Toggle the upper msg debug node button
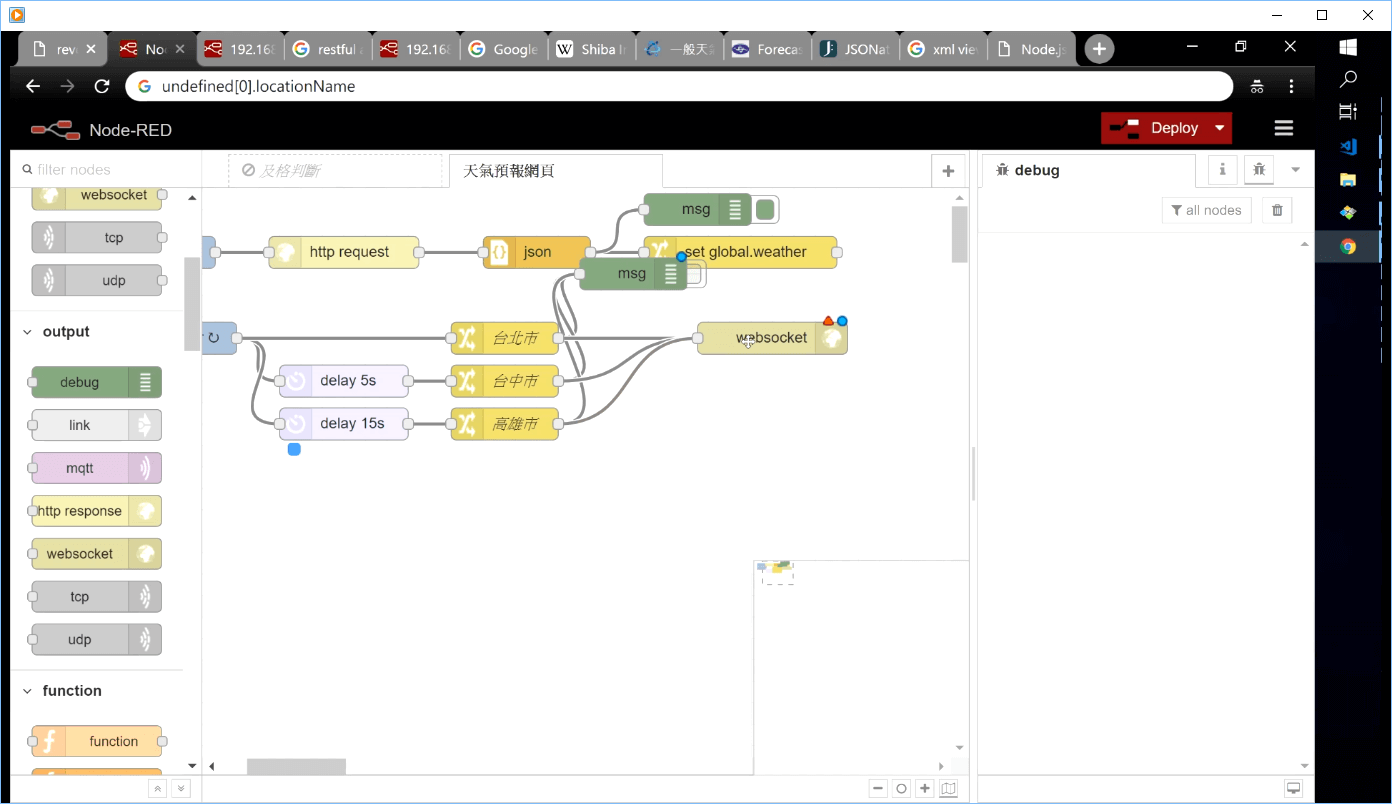Screen dimensions: 1392x804 [765, 210]
